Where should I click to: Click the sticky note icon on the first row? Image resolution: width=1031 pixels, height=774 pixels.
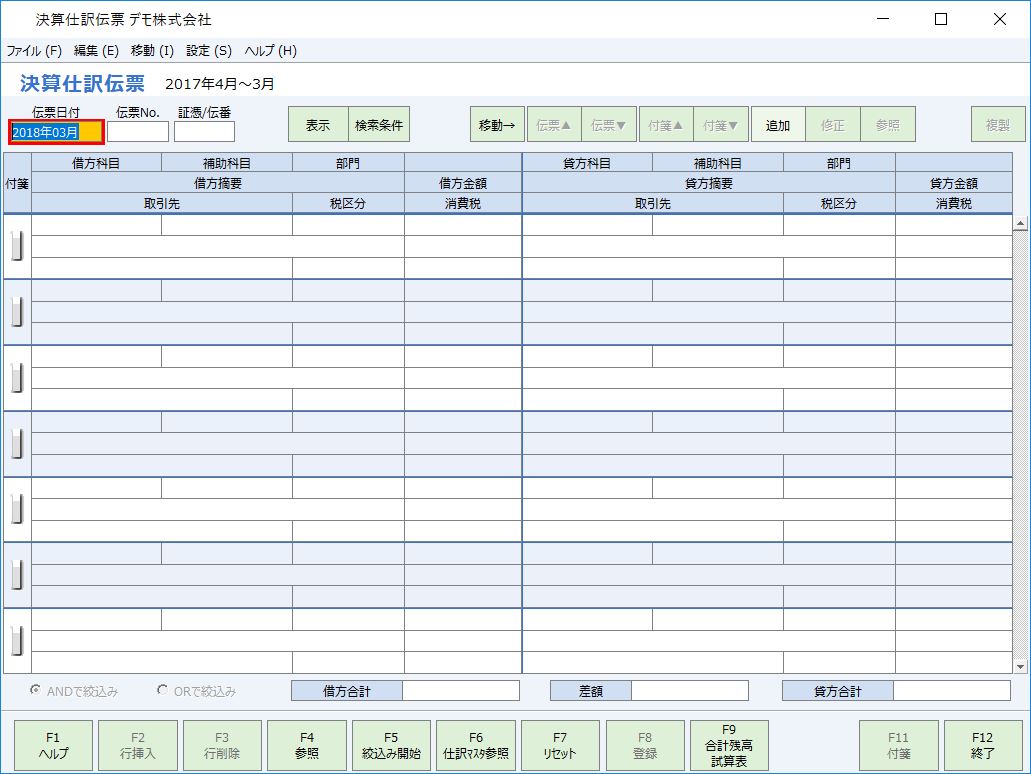pyautogui.click(x=15, y=243)
